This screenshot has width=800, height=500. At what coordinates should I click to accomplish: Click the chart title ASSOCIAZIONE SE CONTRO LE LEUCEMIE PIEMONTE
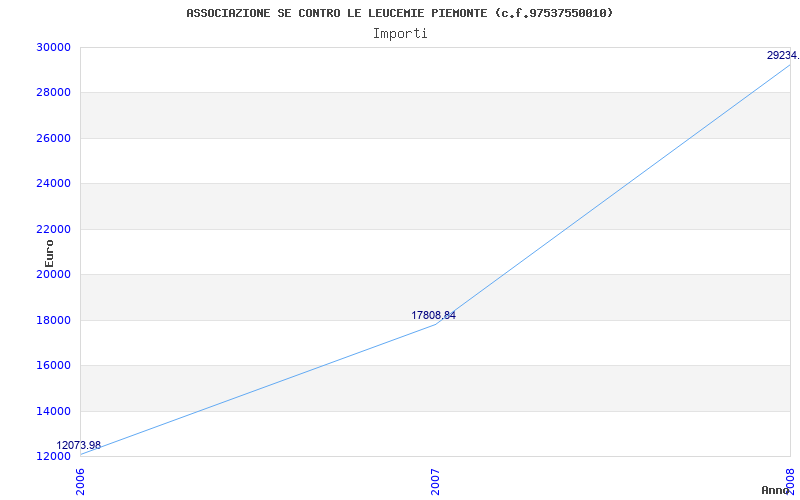click(399, 13)
